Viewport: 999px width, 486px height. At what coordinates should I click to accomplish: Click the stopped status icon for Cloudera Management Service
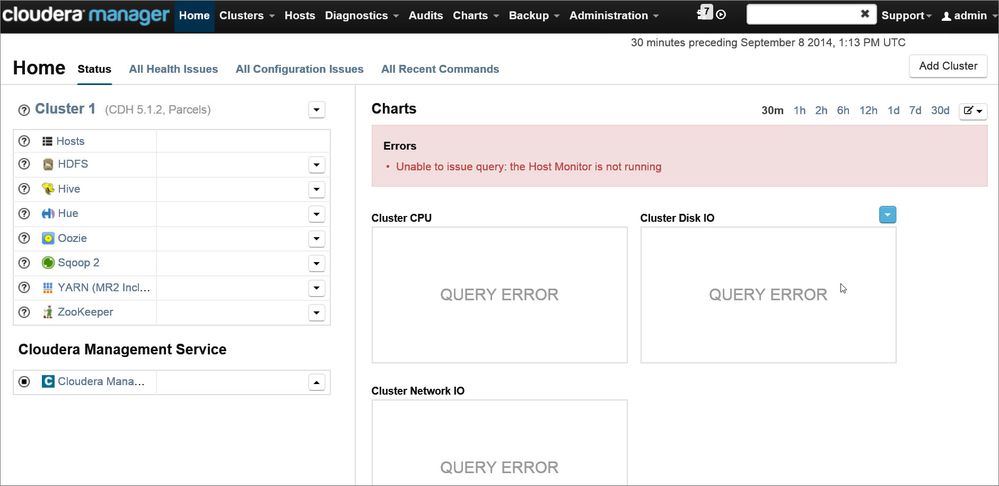coord(24,382)
